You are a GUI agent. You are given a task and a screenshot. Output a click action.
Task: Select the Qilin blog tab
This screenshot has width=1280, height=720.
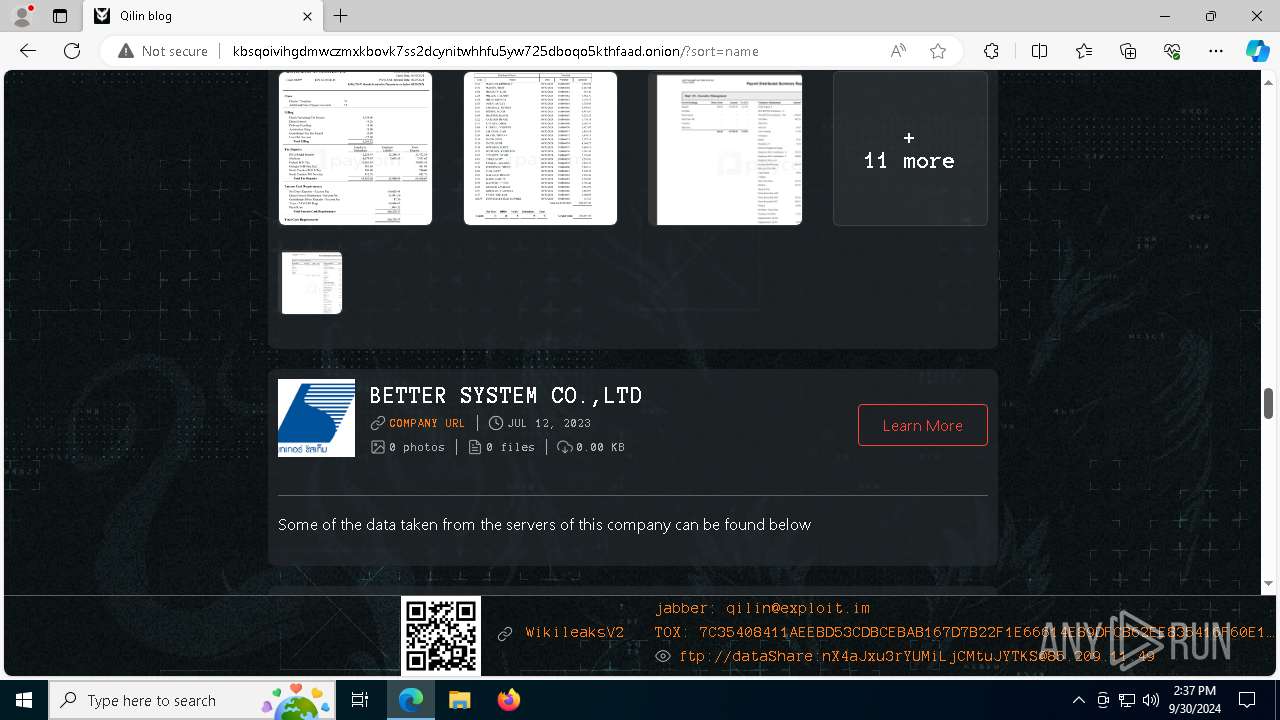204,16
